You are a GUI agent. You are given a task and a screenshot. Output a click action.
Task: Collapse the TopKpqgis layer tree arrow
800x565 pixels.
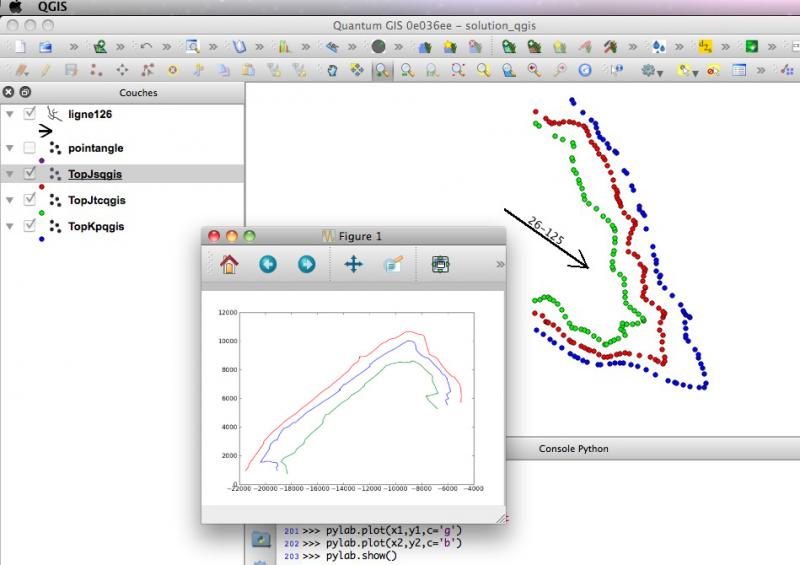click(x=10, y=226)
